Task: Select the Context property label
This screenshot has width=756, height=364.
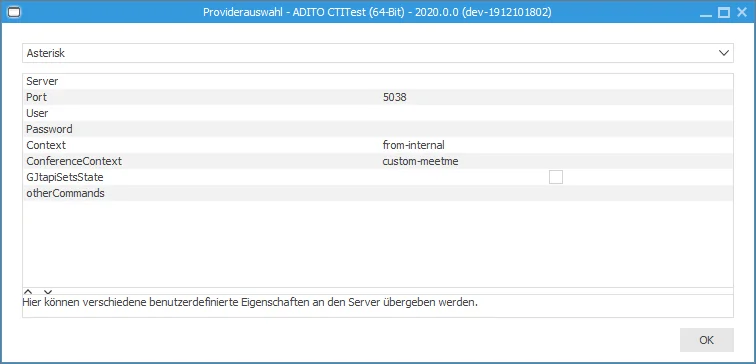Action: 46,145
